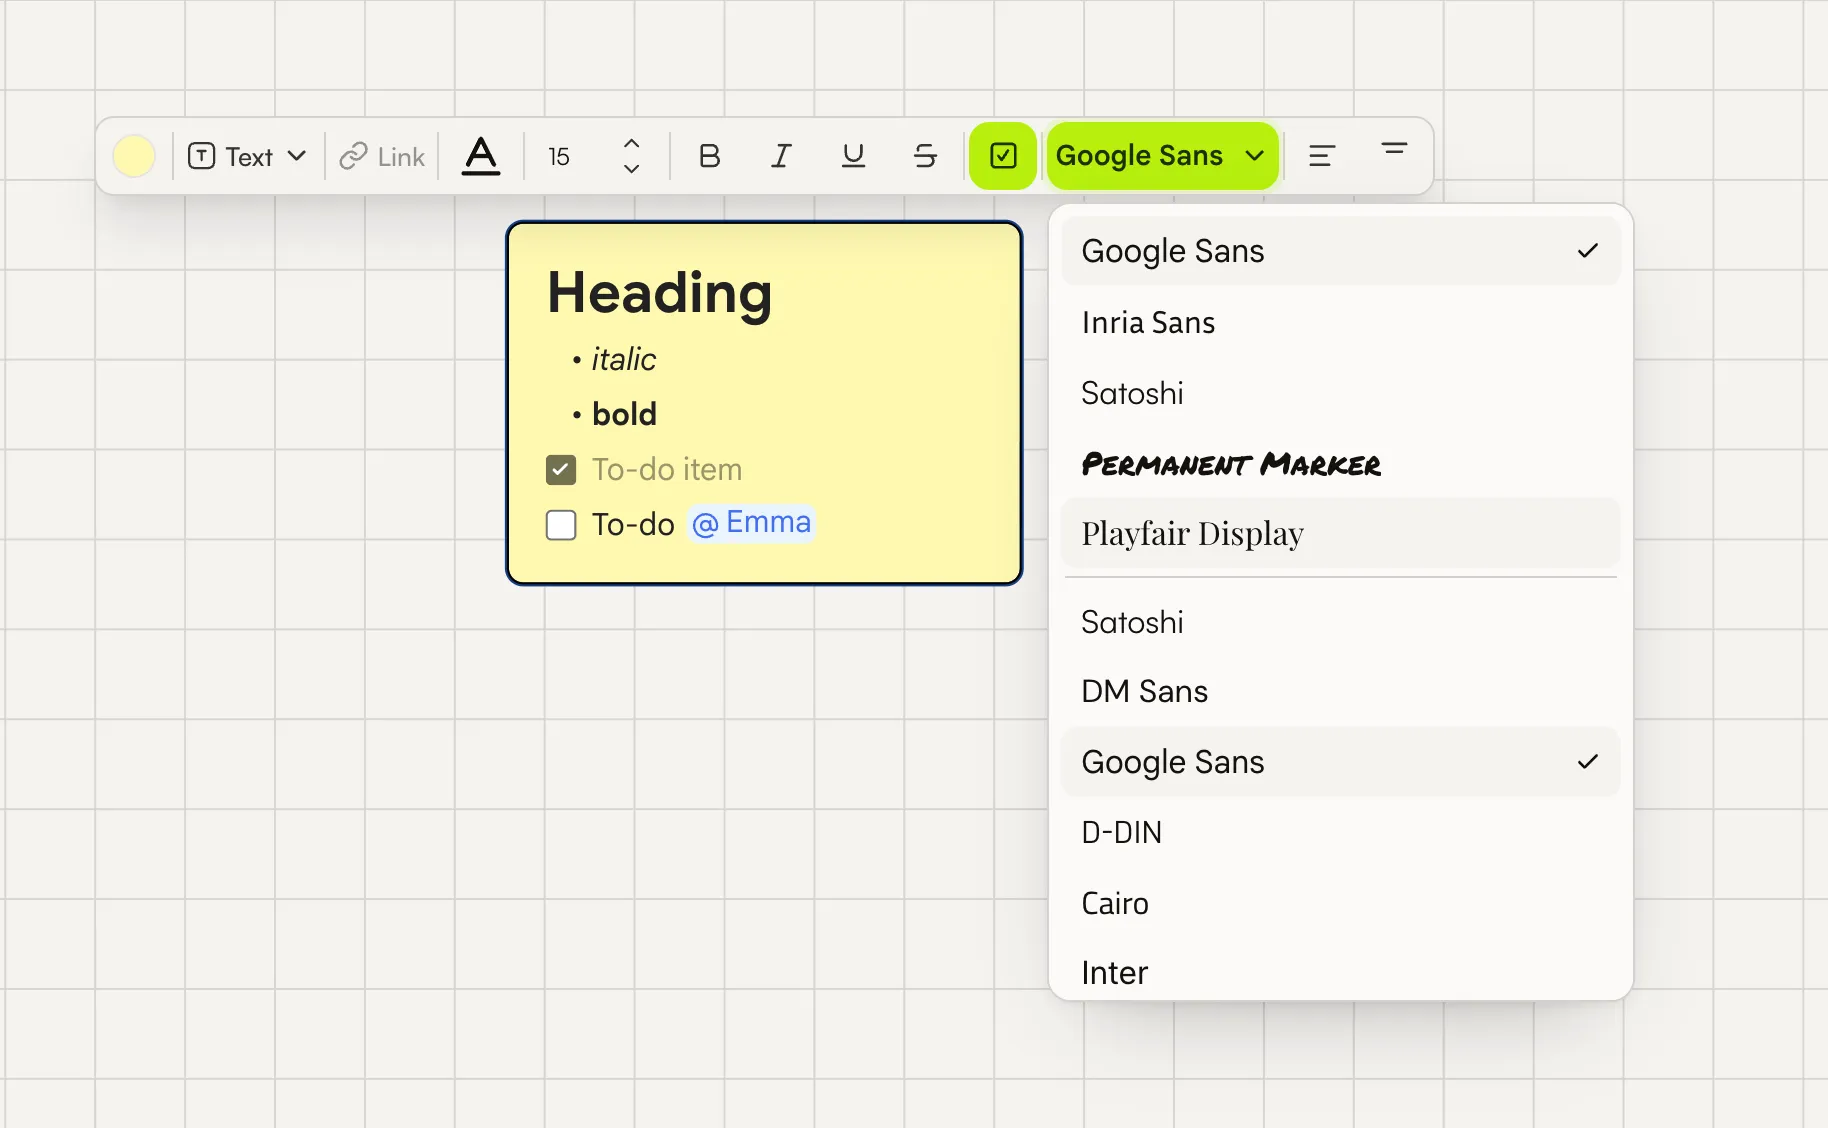Choose Satoshi above Permanent Marker

(x=1340, y=393)
